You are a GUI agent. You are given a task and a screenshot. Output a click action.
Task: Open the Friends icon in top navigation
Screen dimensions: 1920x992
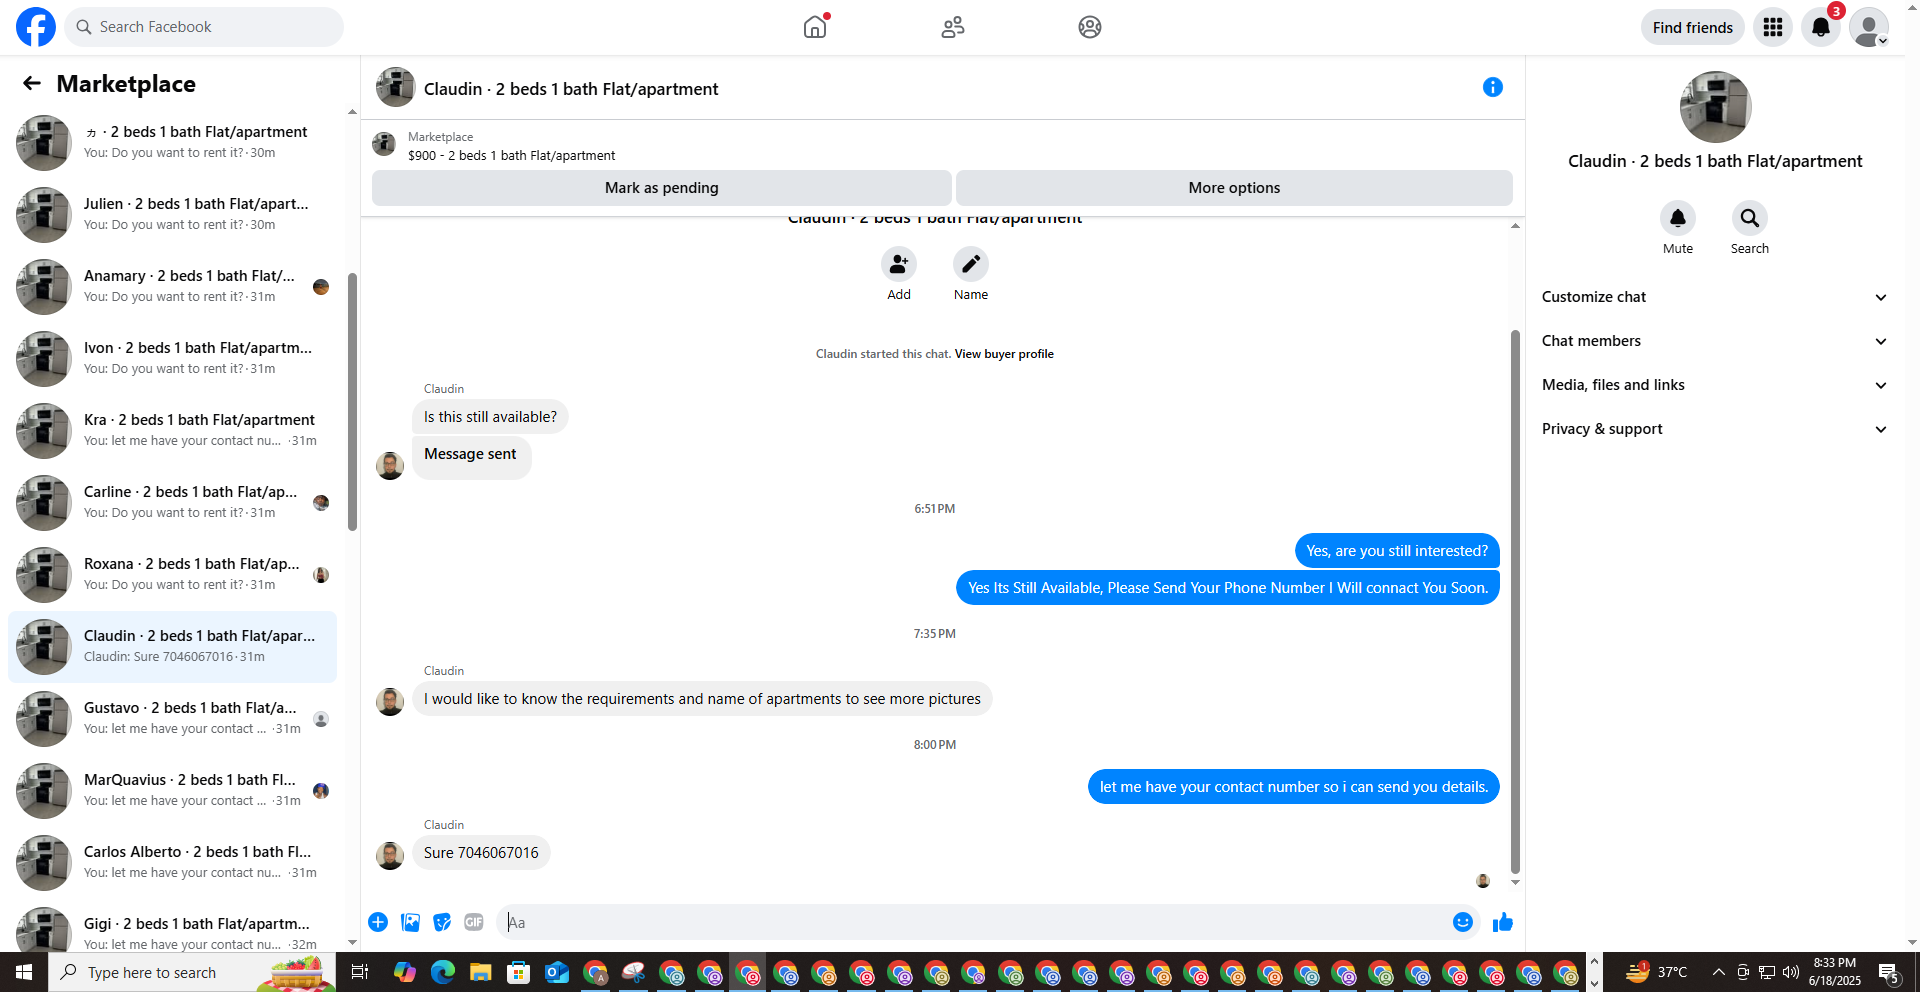pos(953,27)
